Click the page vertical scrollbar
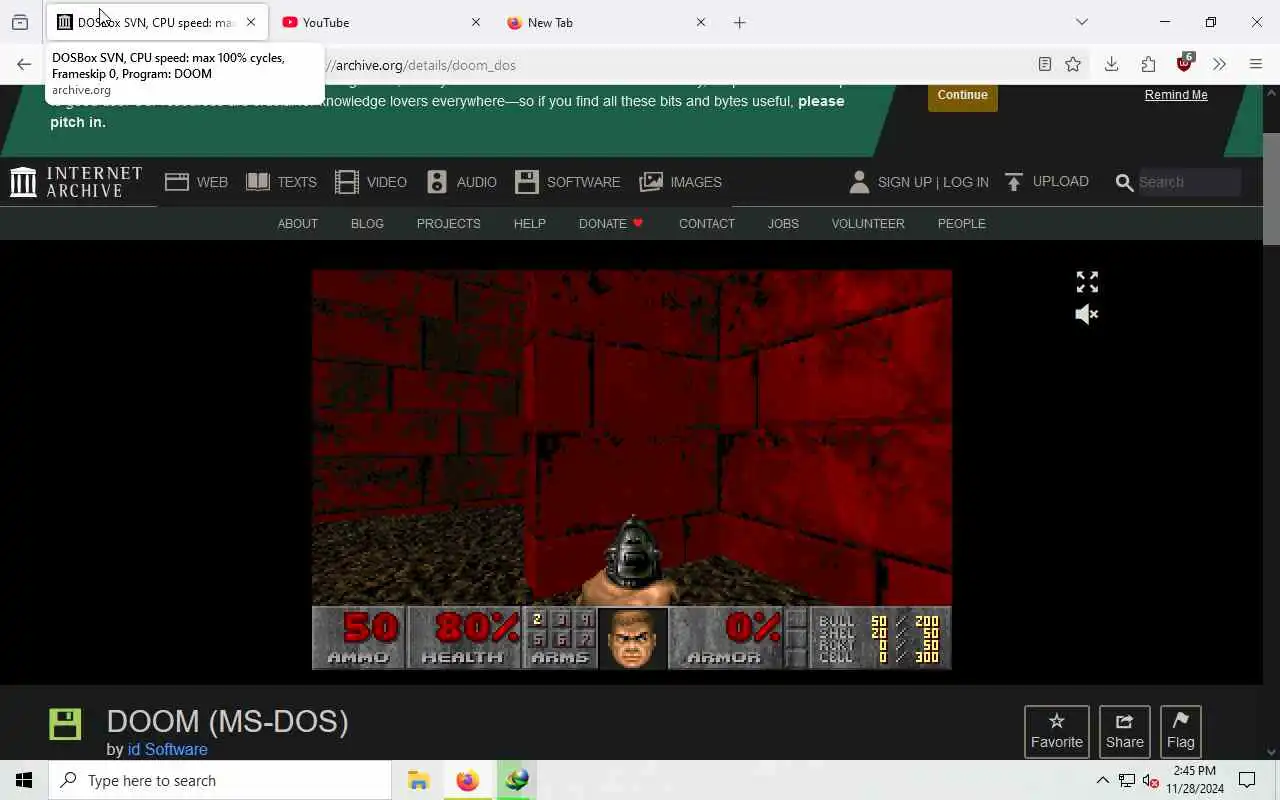This screenshot has height=800, width=1280. [1271, 188]
